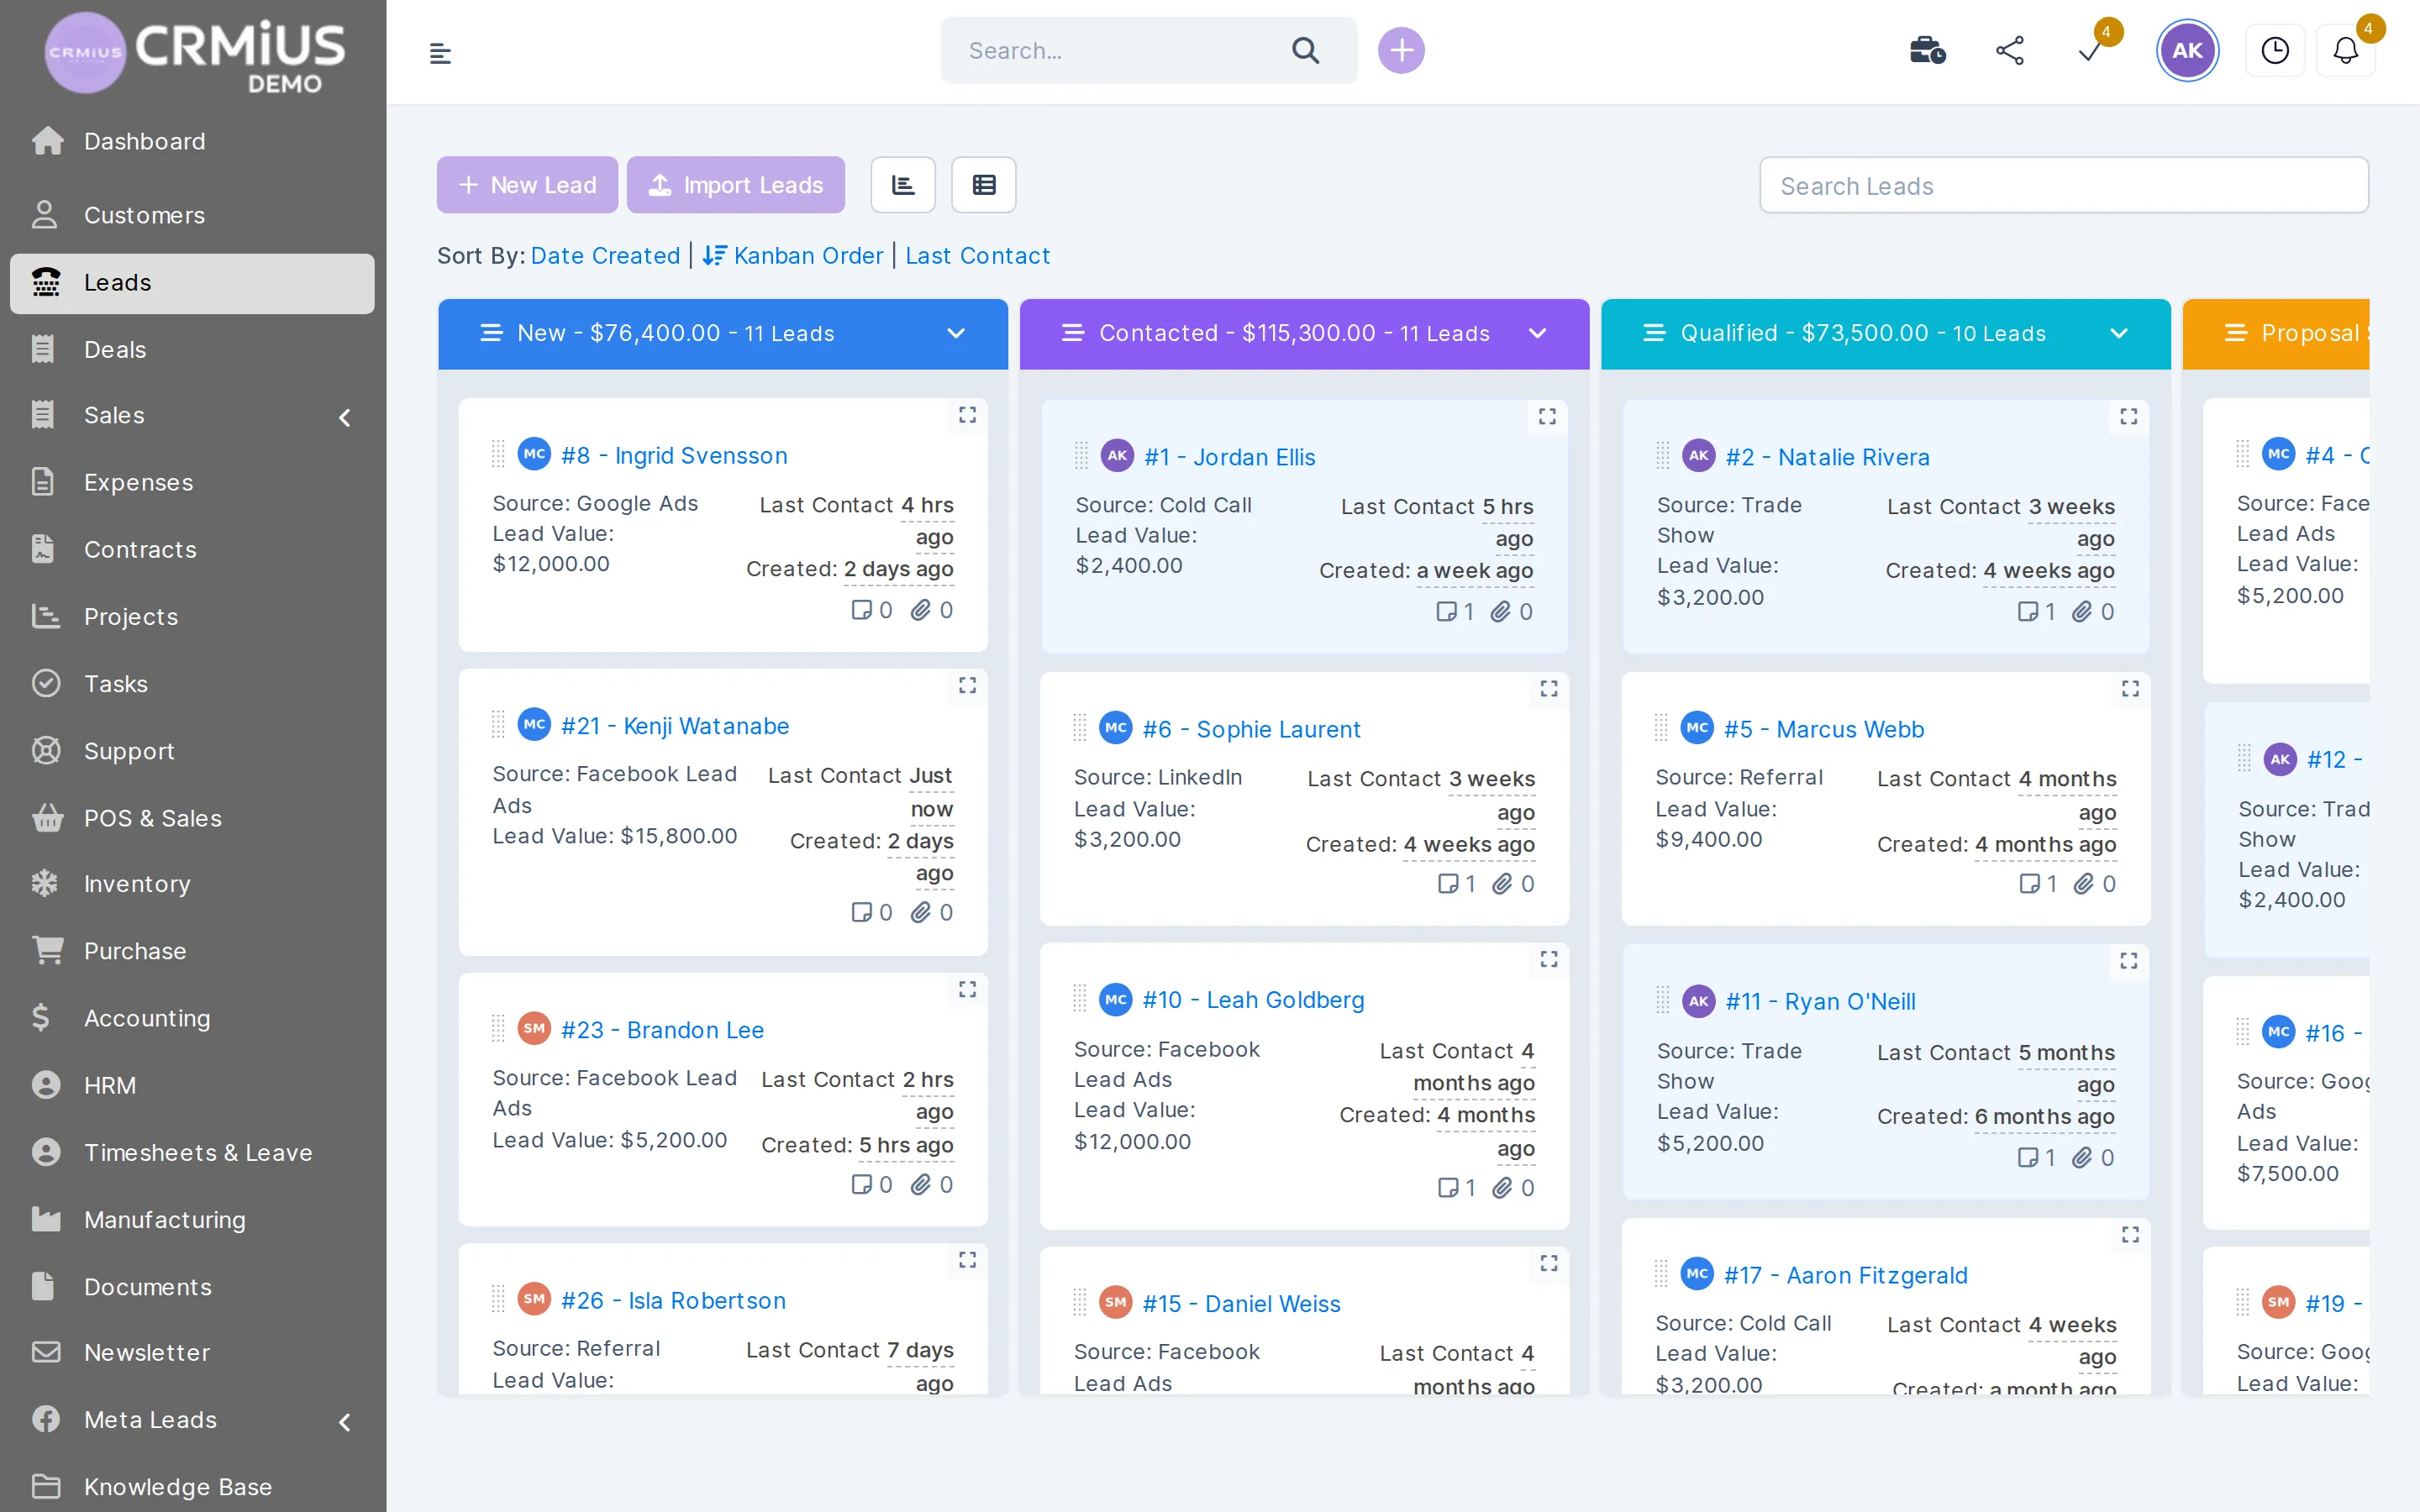Click the New Lead button
Image resolution: width=2420 pixels, height=1512 pixels.
527,185
